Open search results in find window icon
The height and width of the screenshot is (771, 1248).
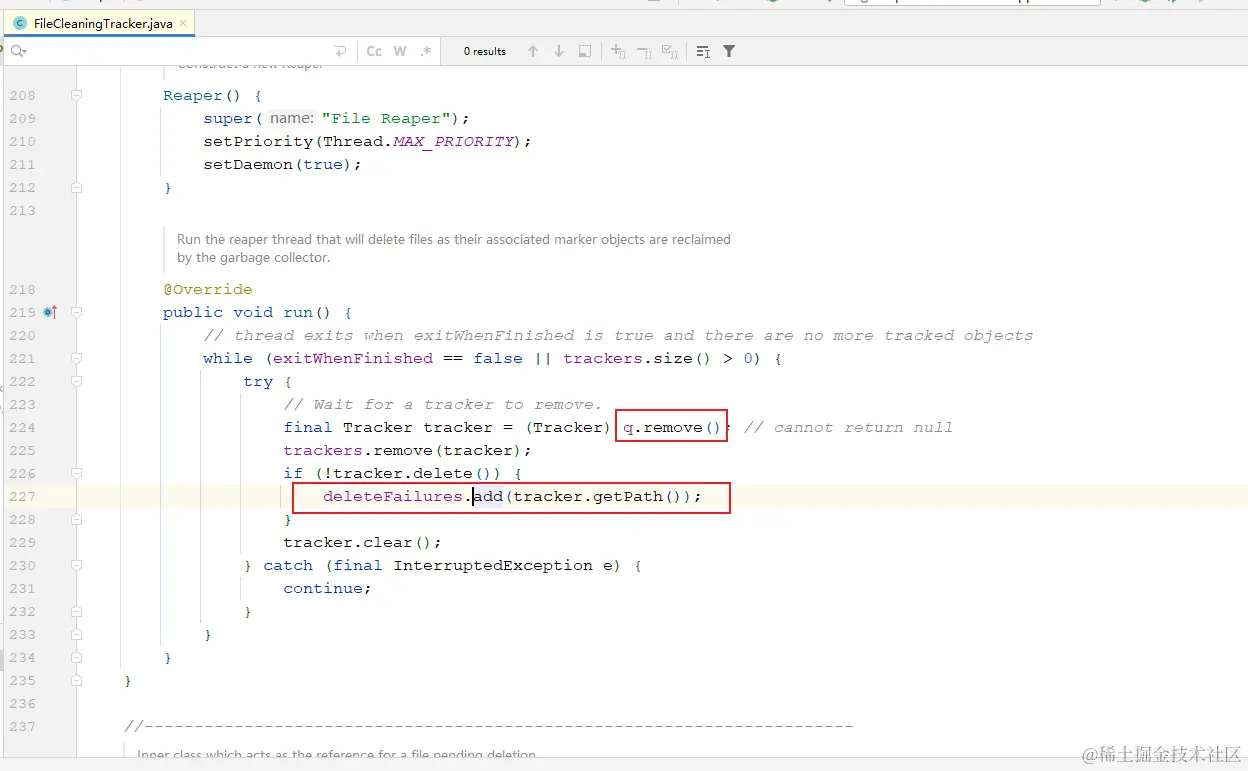pyautogui.click(x=703, y=51)
